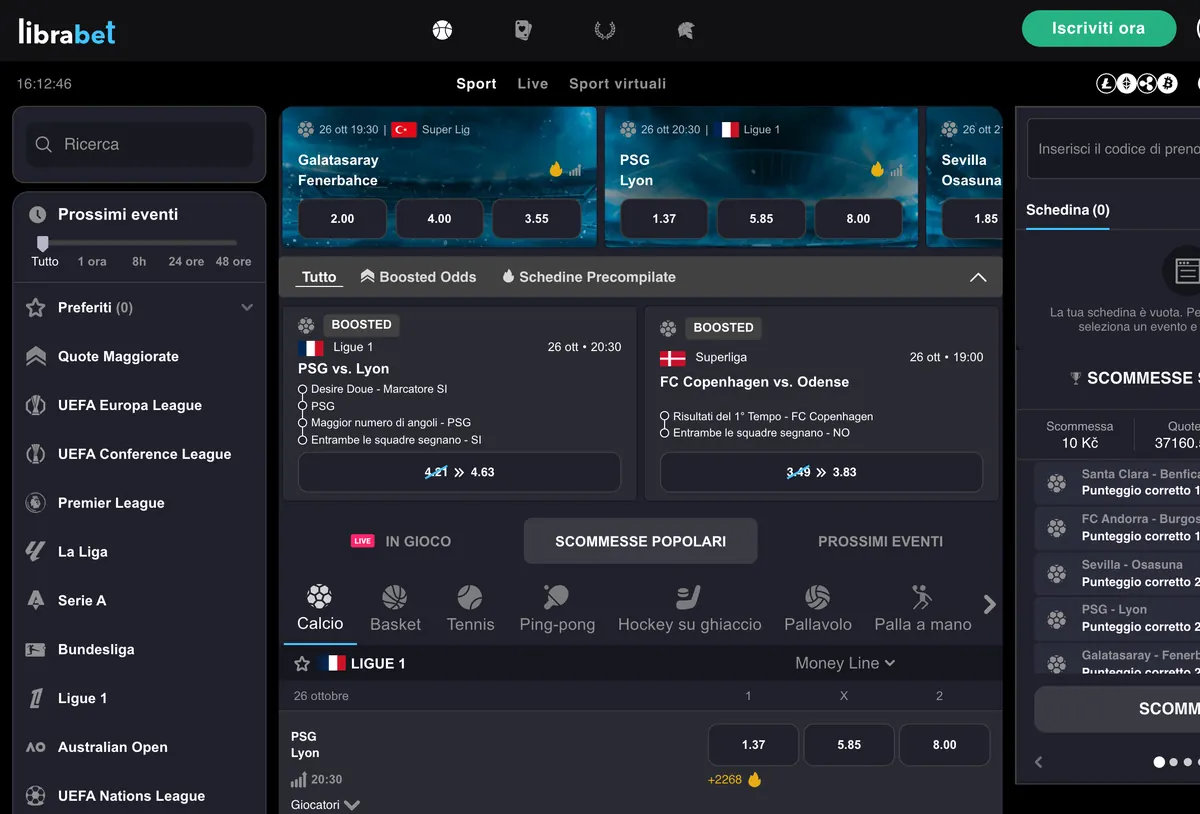Open the SCOMMESSE POPOLARI tab
This screenshot has width=1200, height=814.
click(641, 541)
